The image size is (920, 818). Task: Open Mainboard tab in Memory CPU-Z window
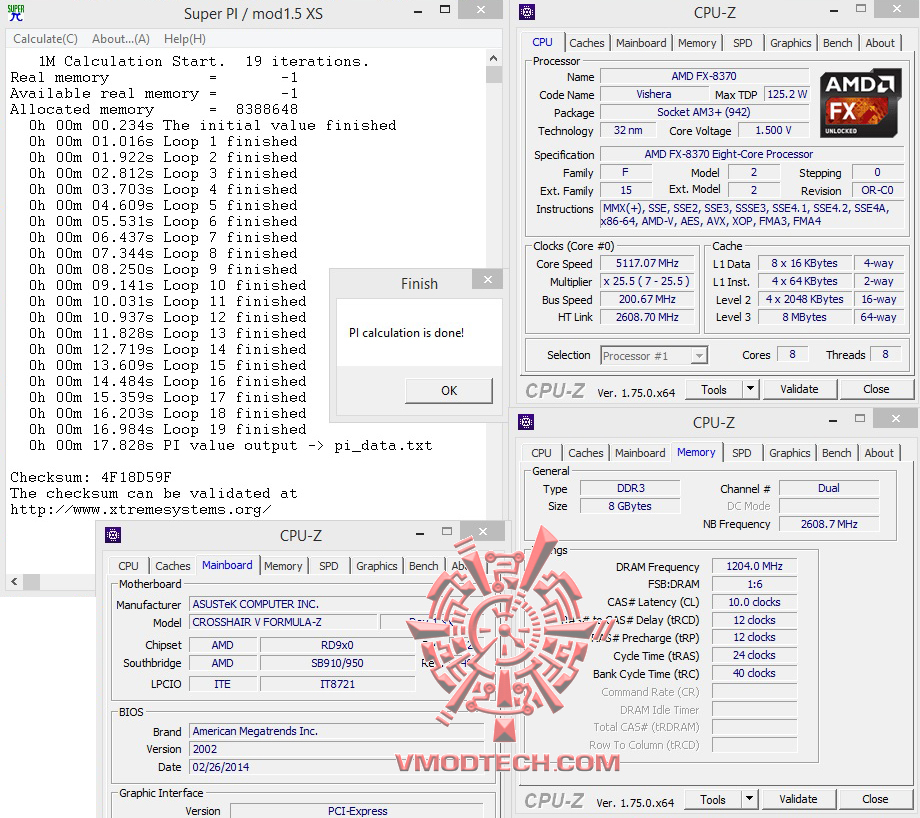point(640,453)
